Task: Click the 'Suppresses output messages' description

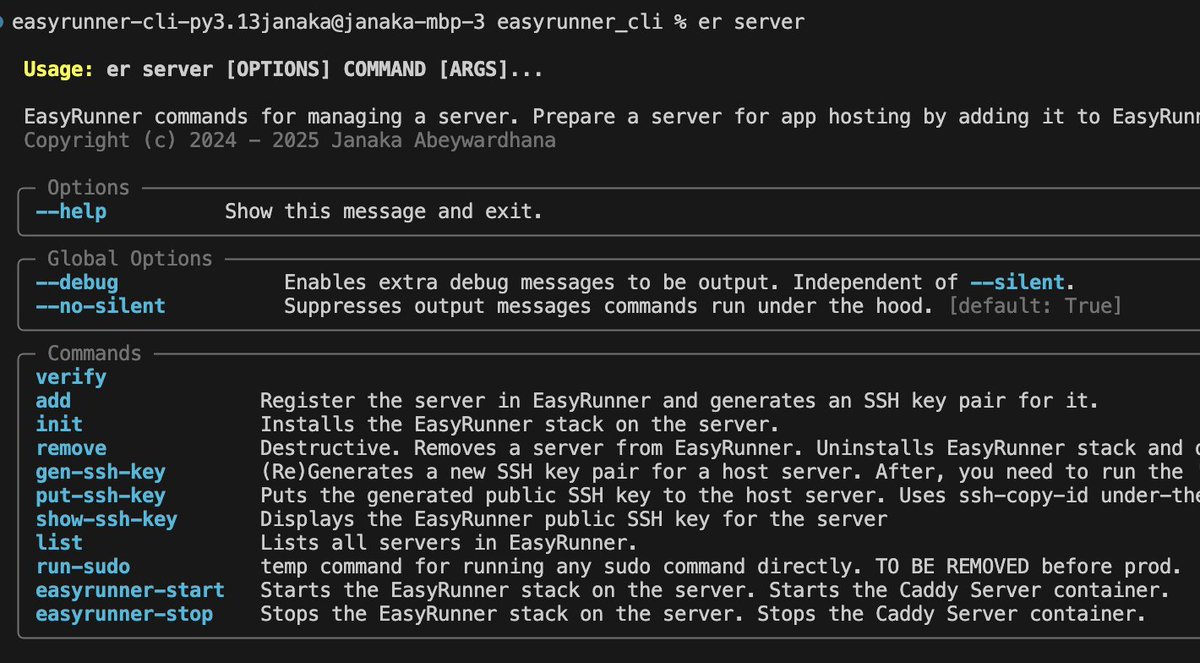Action: point(436,306)
